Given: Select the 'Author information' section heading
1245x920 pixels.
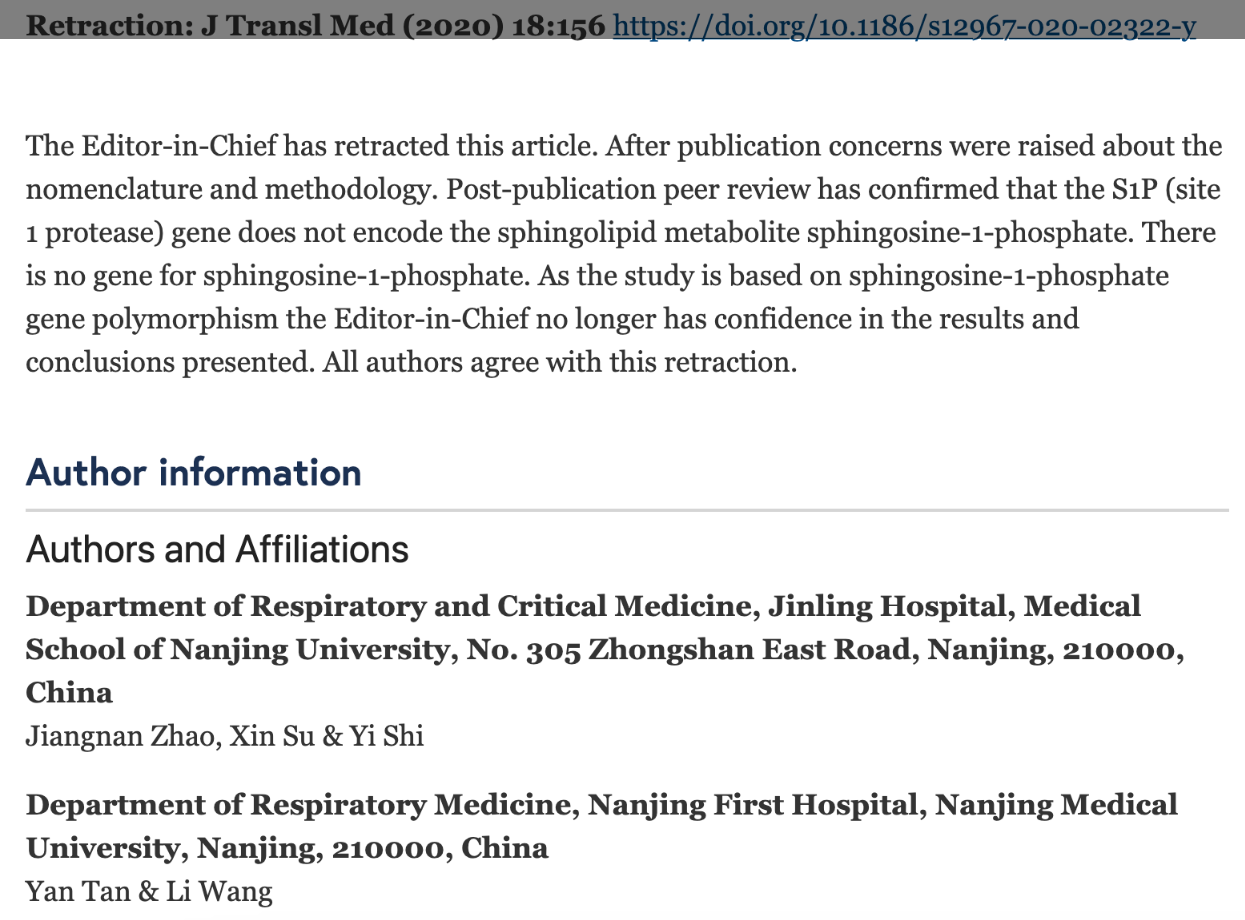Looking at the screenshot, I should (x=194, y=472).
